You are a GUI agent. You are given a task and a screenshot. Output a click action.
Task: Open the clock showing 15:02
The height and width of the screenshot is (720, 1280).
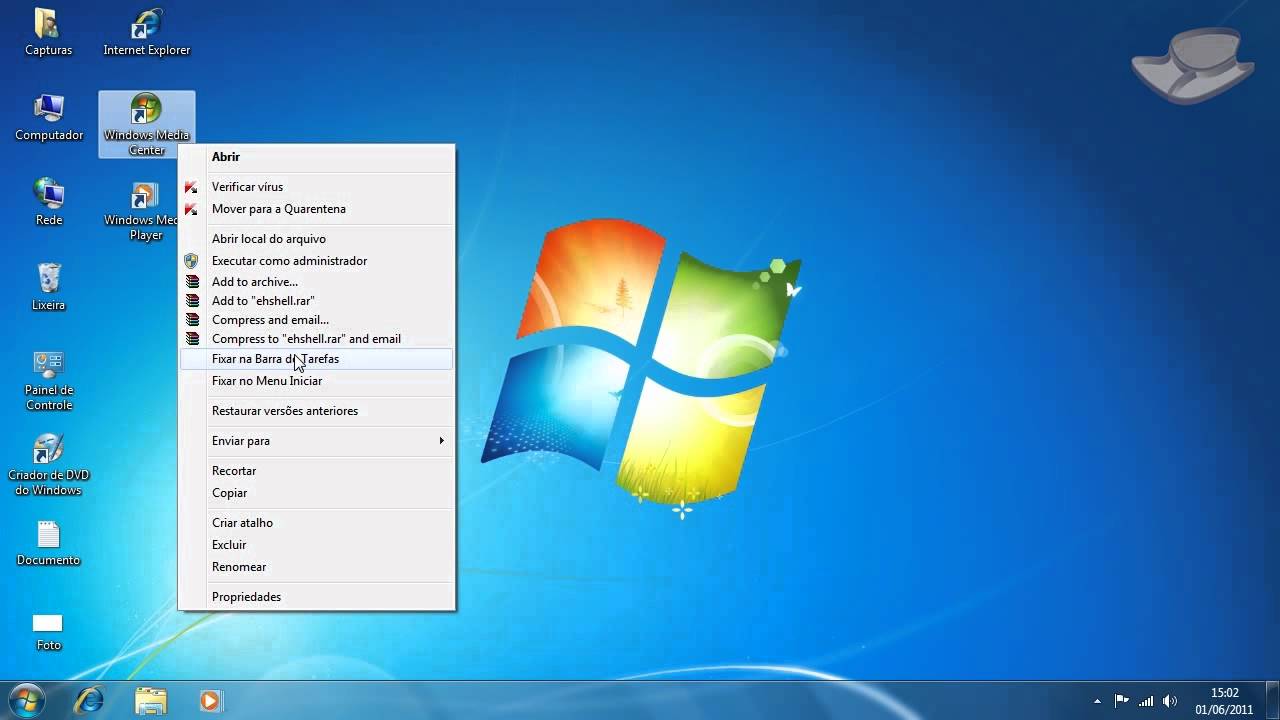tap(1224, 701)
